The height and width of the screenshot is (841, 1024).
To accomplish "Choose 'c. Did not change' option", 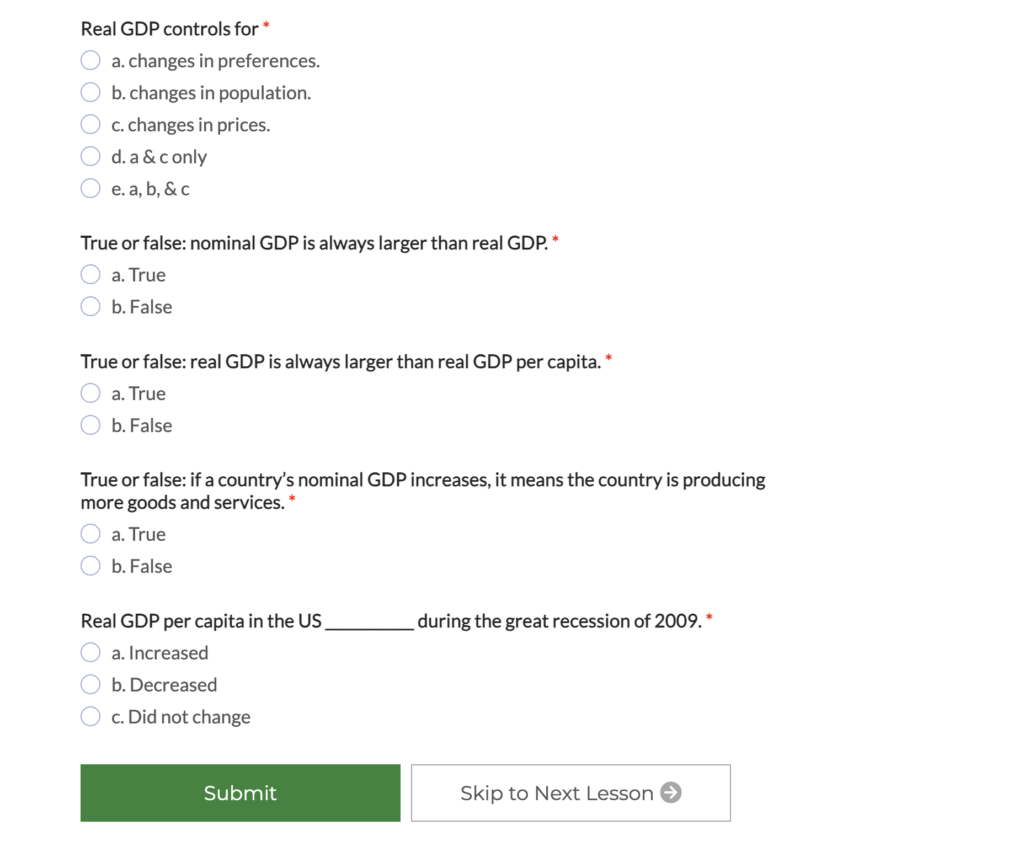I will click(x=91, y=717).
